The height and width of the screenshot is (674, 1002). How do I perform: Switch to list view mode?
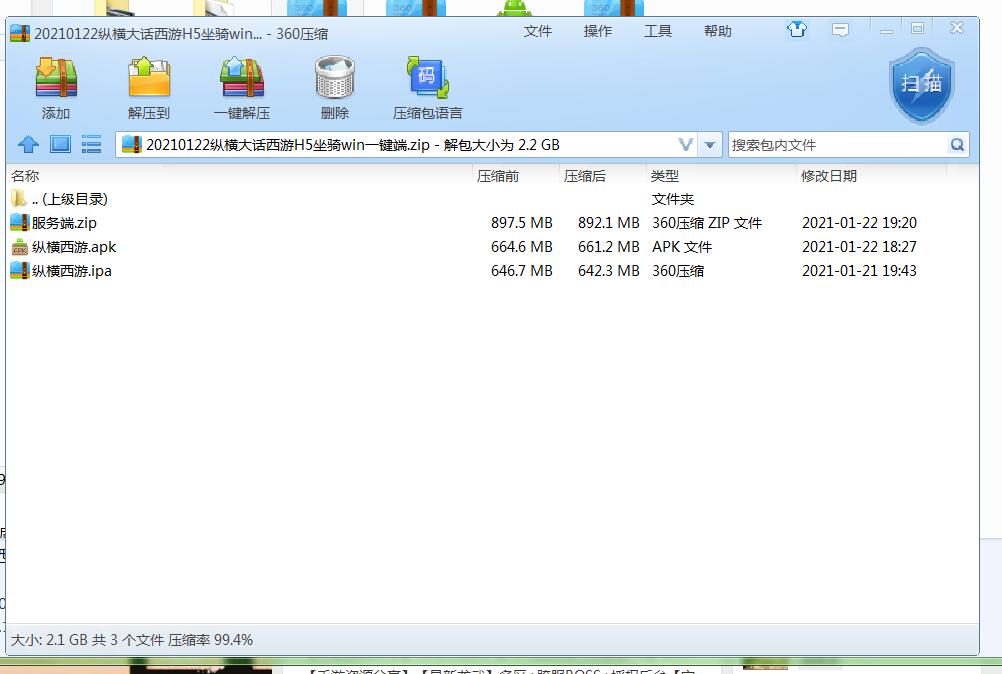pos(92,145)
